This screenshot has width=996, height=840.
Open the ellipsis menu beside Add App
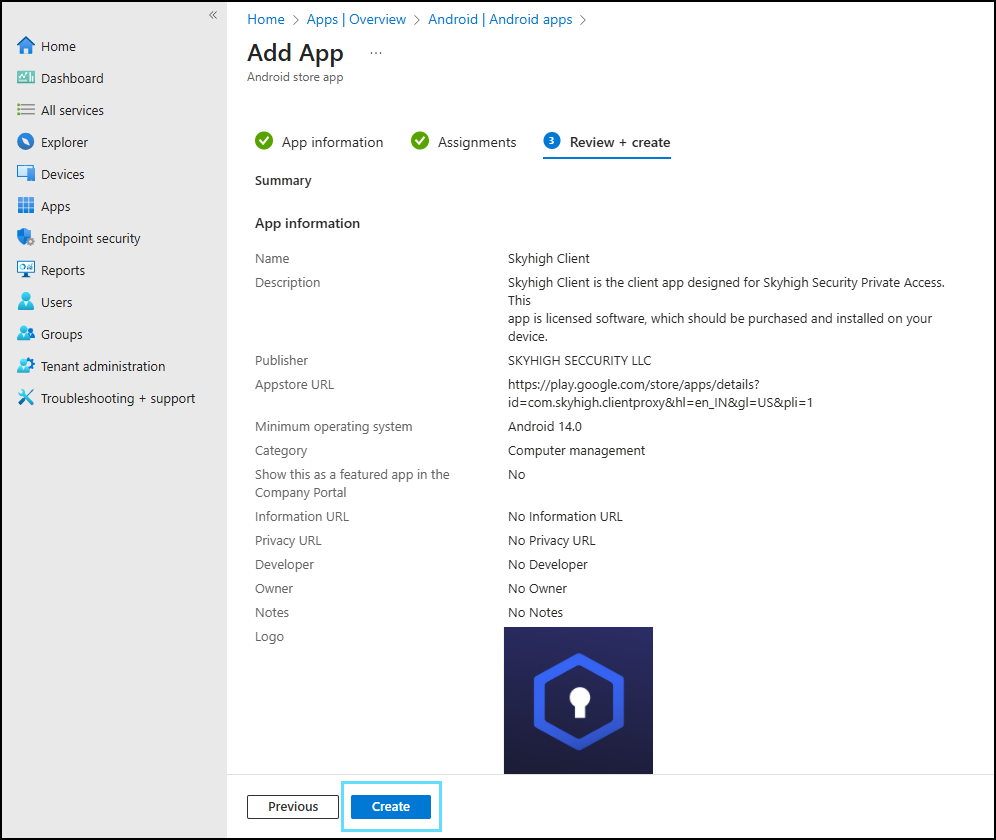tap(376, 53)
